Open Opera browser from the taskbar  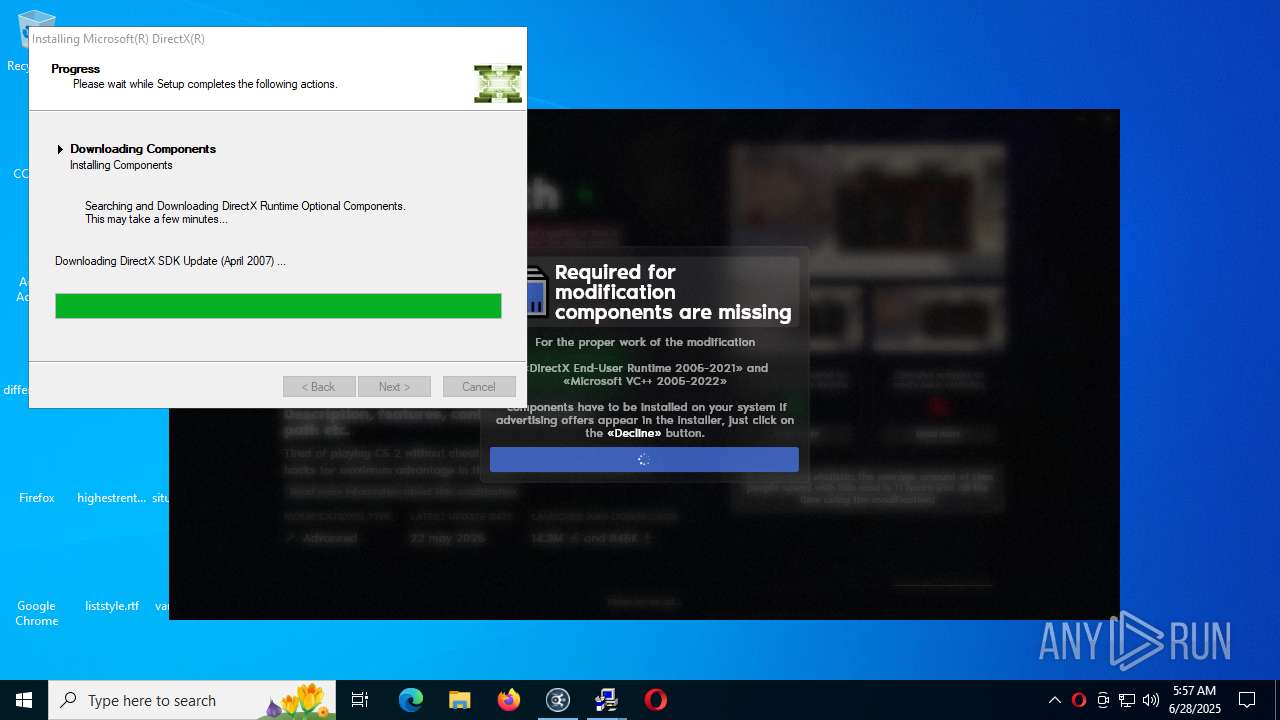pos(655,700)
